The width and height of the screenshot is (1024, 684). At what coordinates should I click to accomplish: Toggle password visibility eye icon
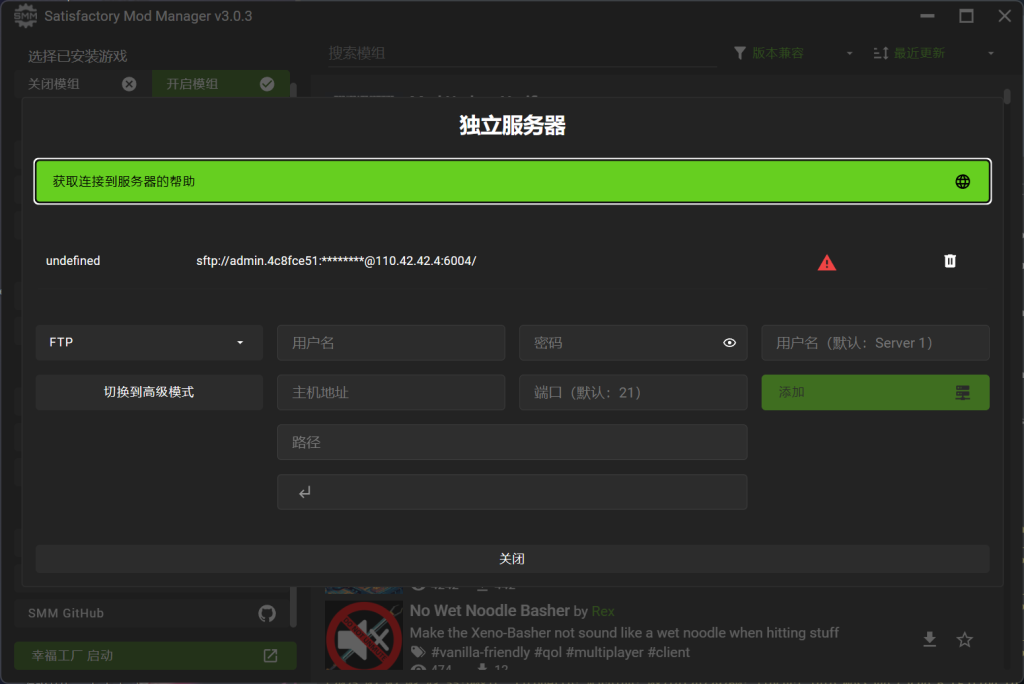729,343
